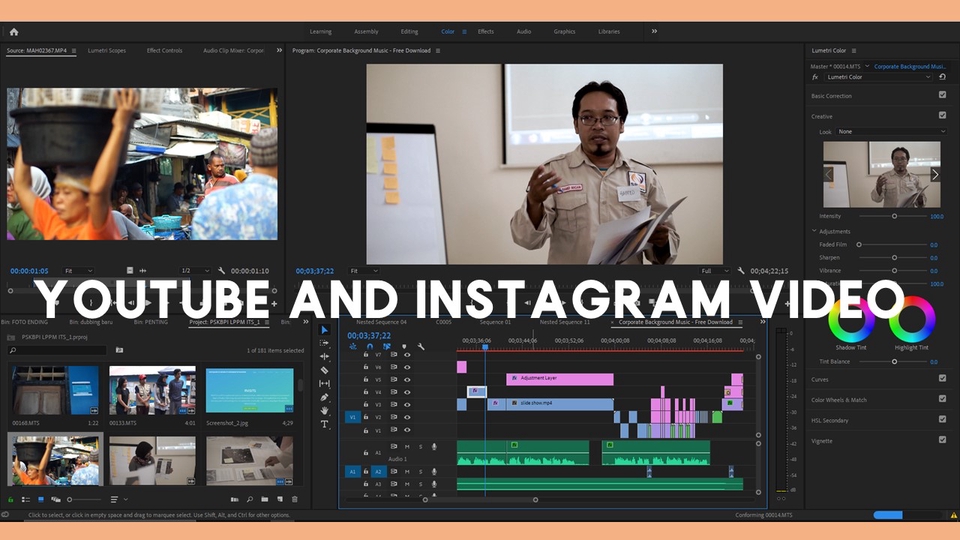This screenshot has height=540, width=960.
Task: Click Corporate Background Musi... clip link
Action: click(x=910, y=66)
